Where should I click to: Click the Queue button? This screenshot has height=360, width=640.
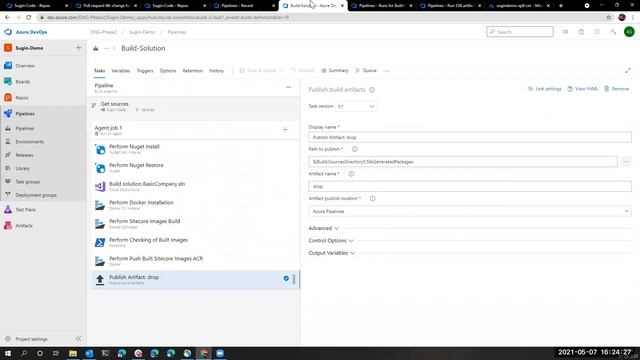pyautogui.click(x=367, y=71)
